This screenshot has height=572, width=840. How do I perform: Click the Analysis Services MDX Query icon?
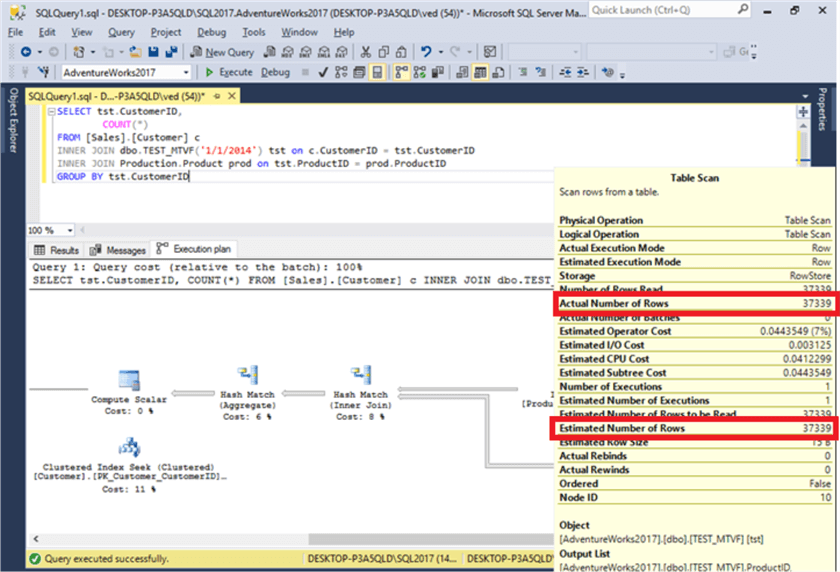(x=288, y=52)
